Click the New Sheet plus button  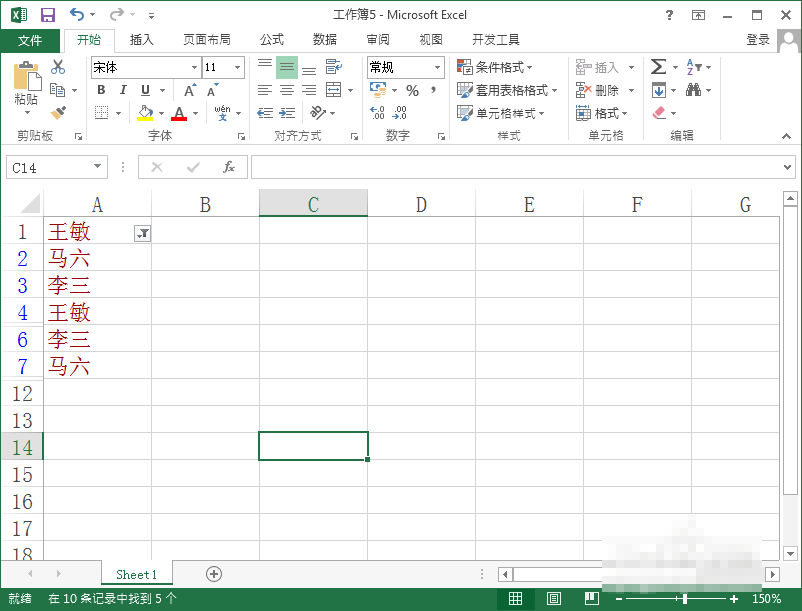[213, 574]
